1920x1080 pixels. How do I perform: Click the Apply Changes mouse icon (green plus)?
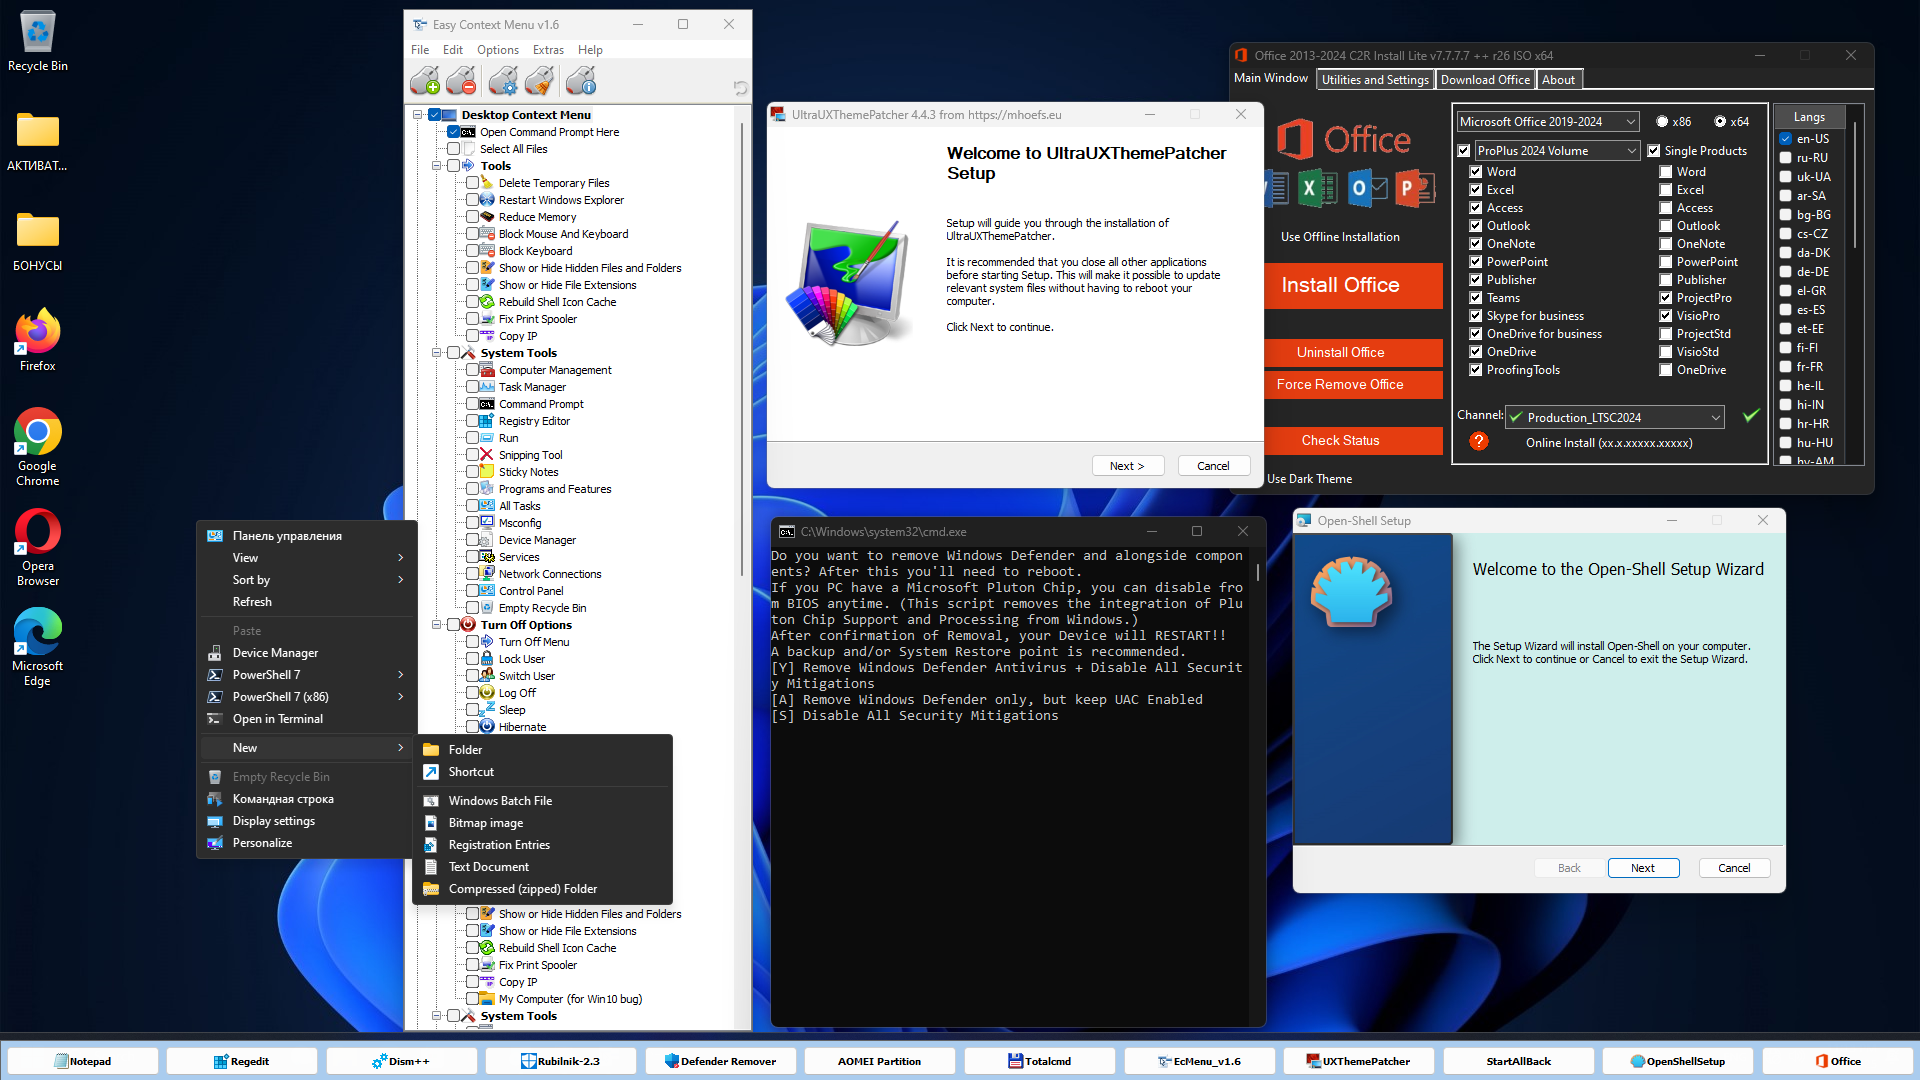click(x=424, y=81)
